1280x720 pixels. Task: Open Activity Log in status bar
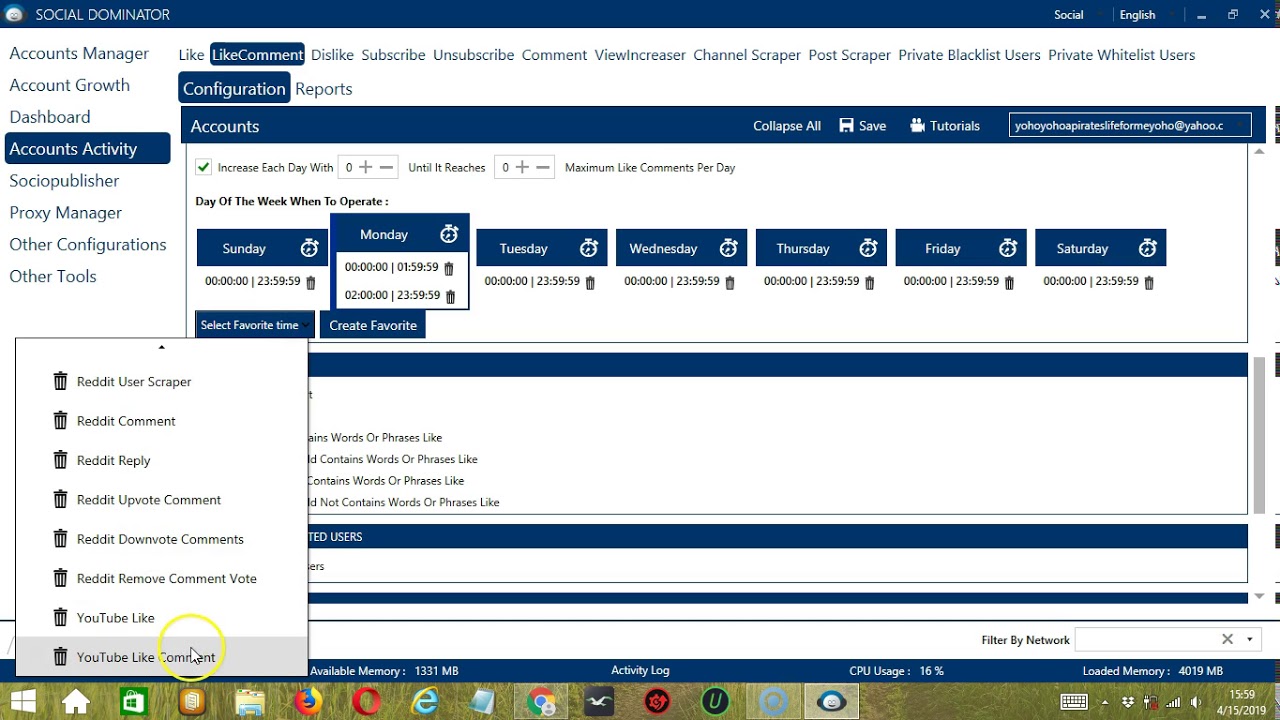coord(640,670)
